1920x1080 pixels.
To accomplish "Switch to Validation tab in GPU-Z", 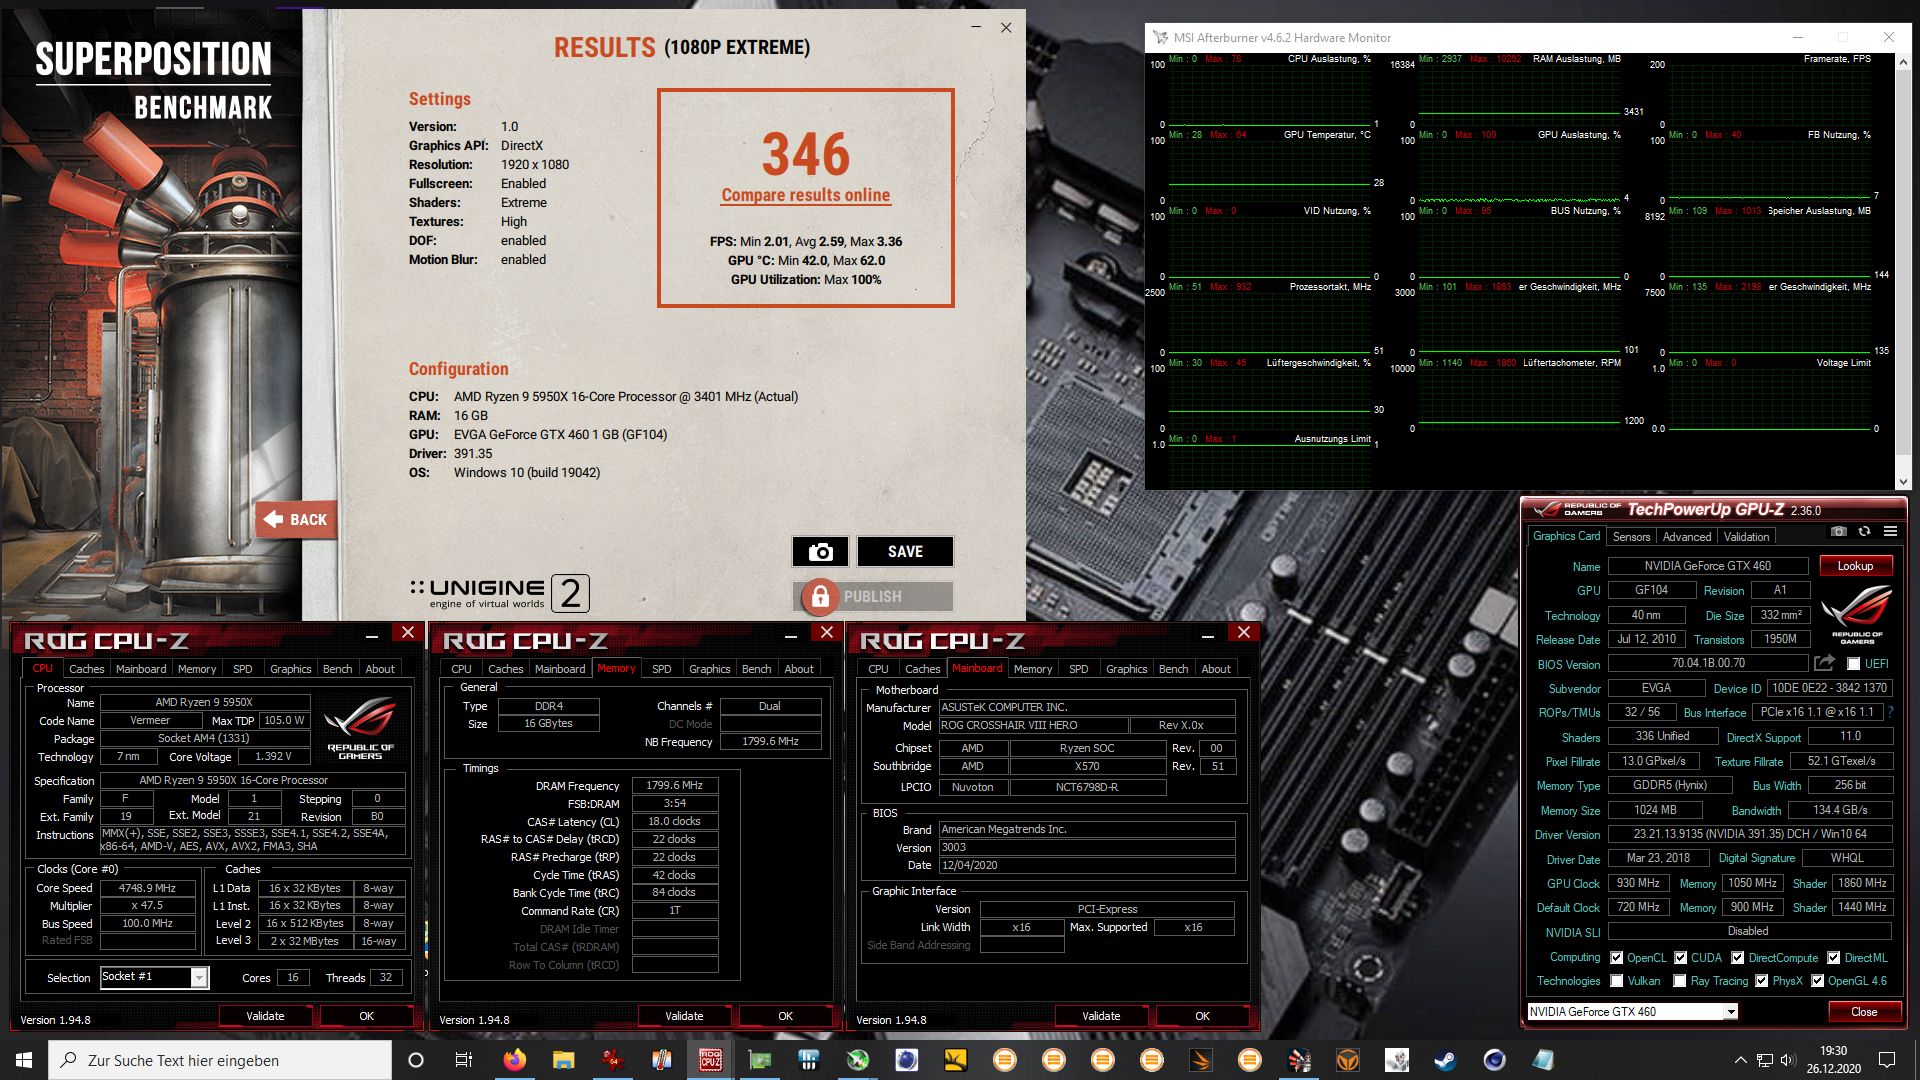I will (1746, 537).
